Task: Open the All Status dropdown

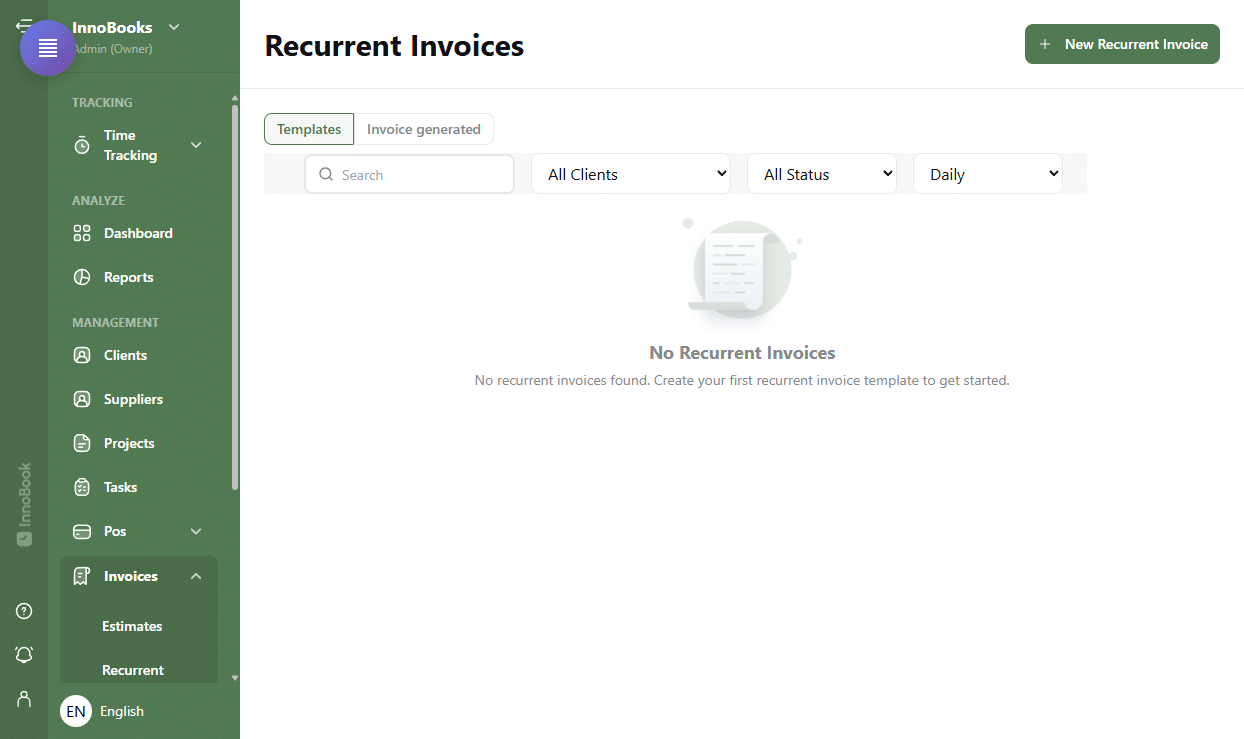Action: 822,174
